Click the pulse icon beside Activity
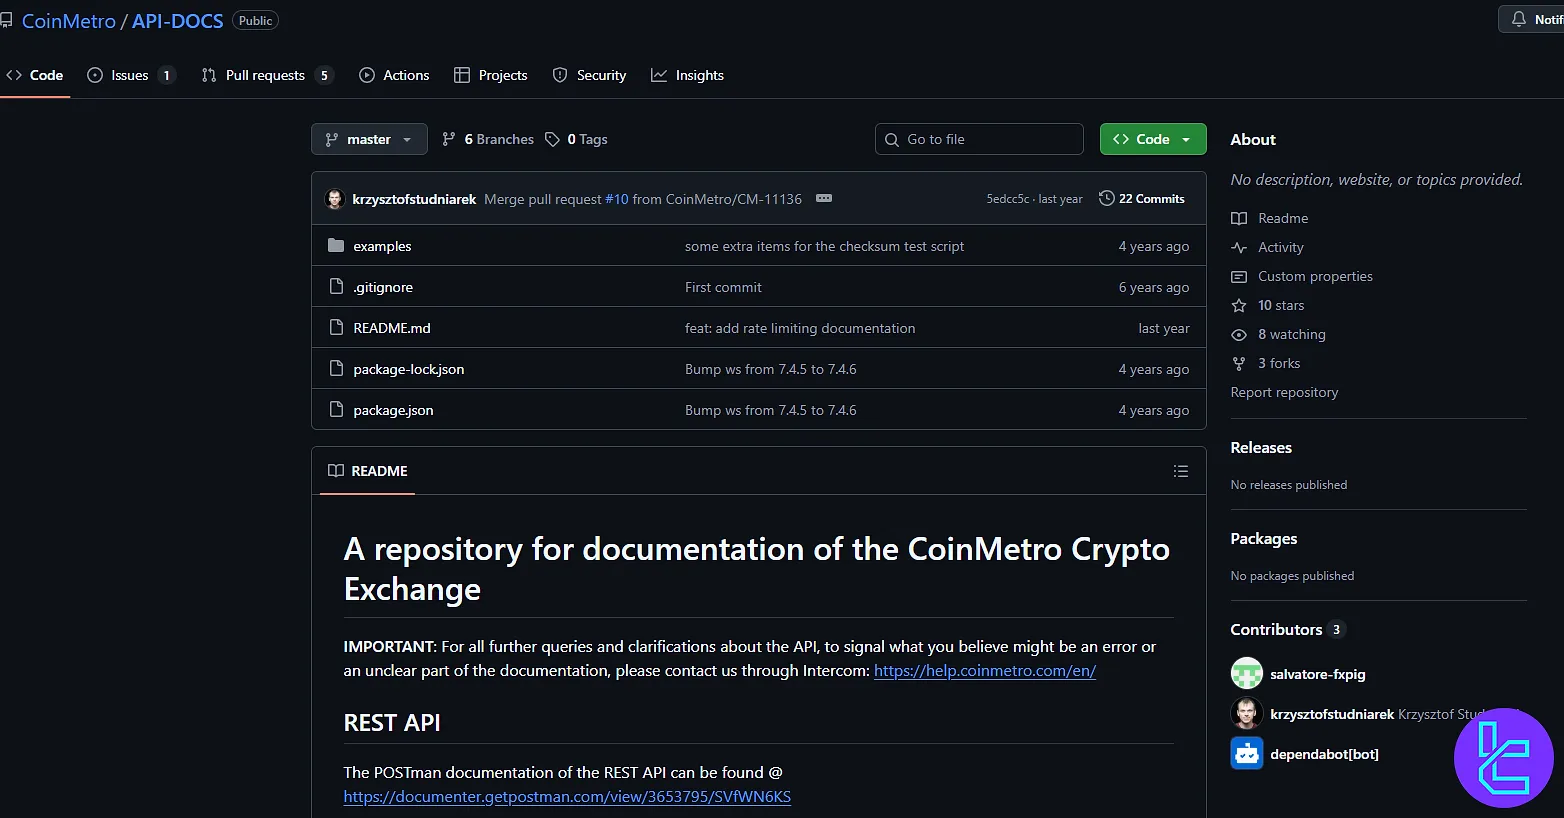 (1239, 247)
